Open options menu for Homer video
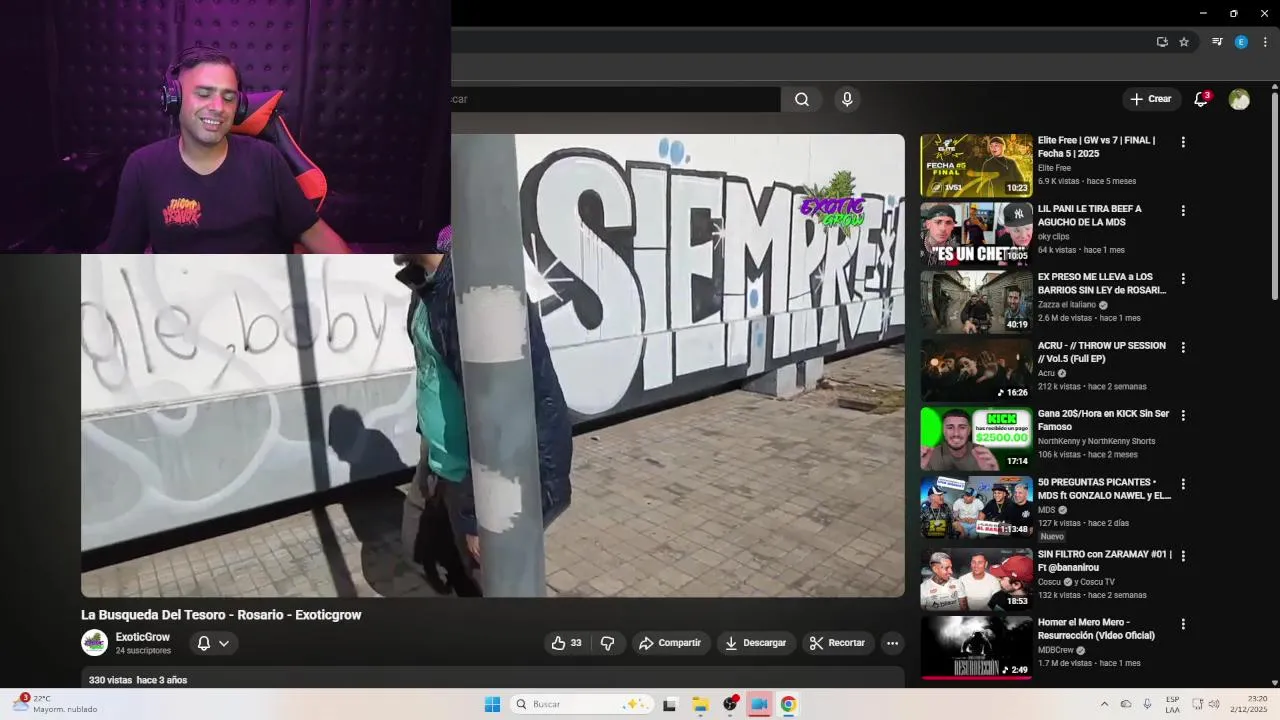 (x=1183, y=624)
